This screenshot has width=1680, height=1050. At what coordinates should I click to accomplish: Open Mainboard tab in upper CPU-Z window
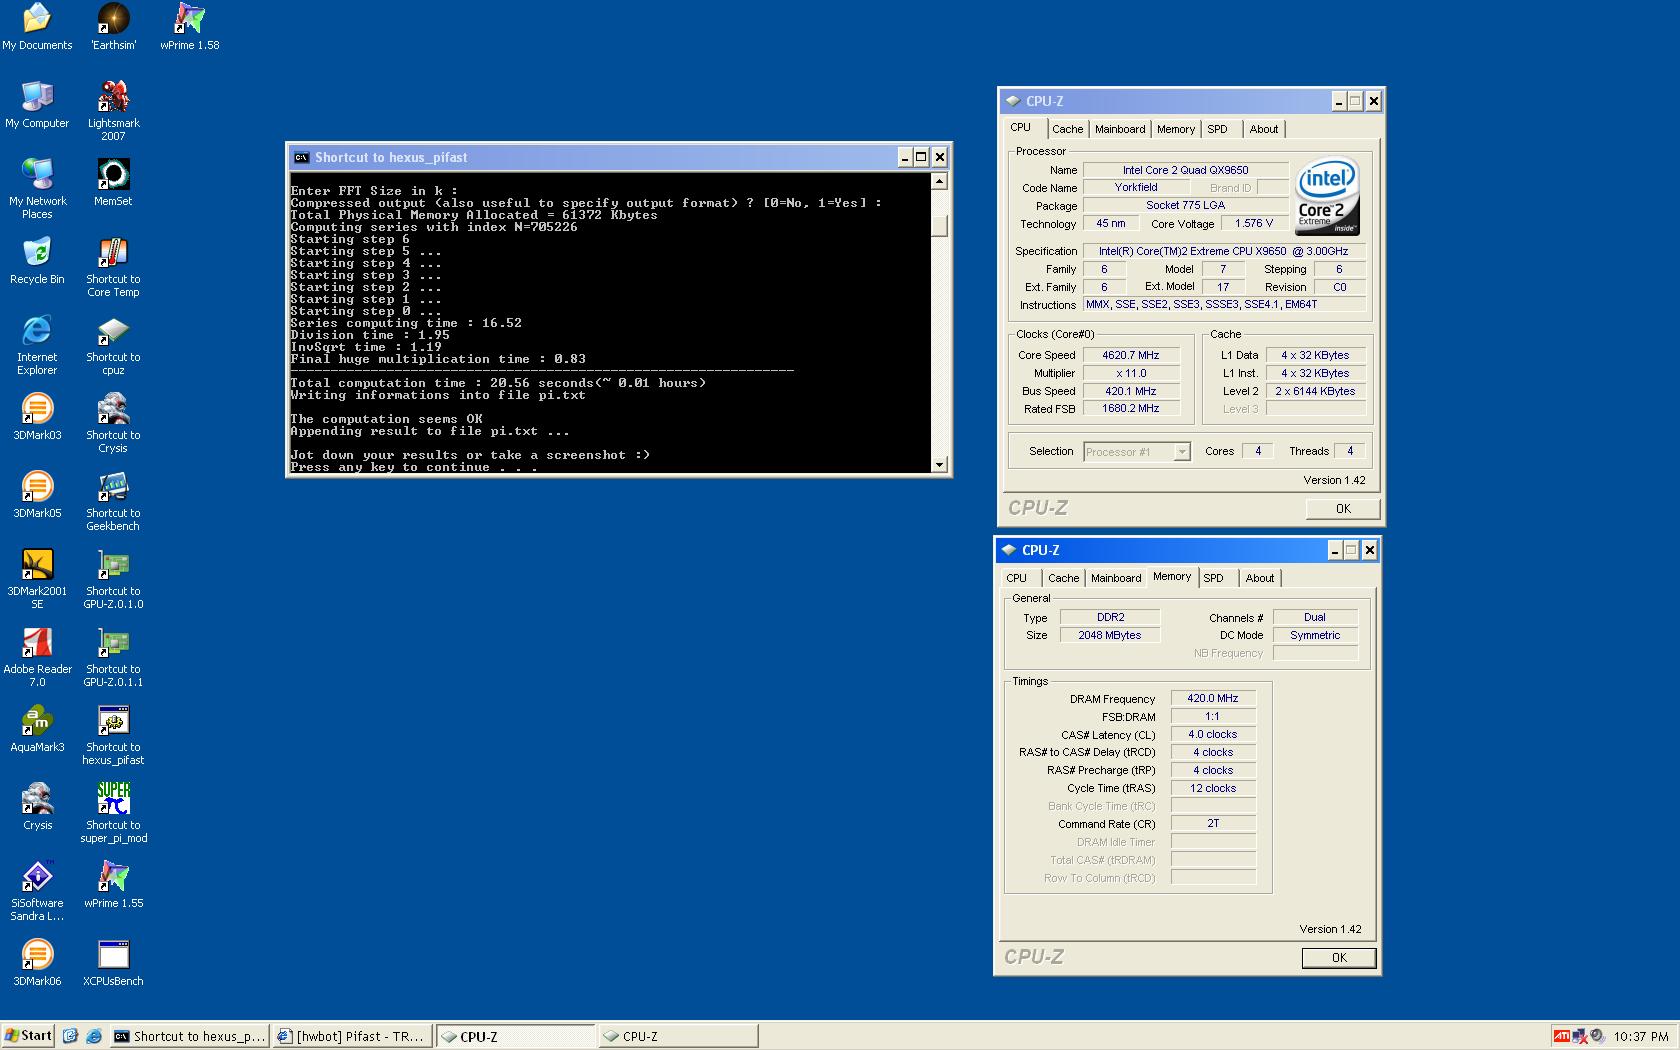1120,129
